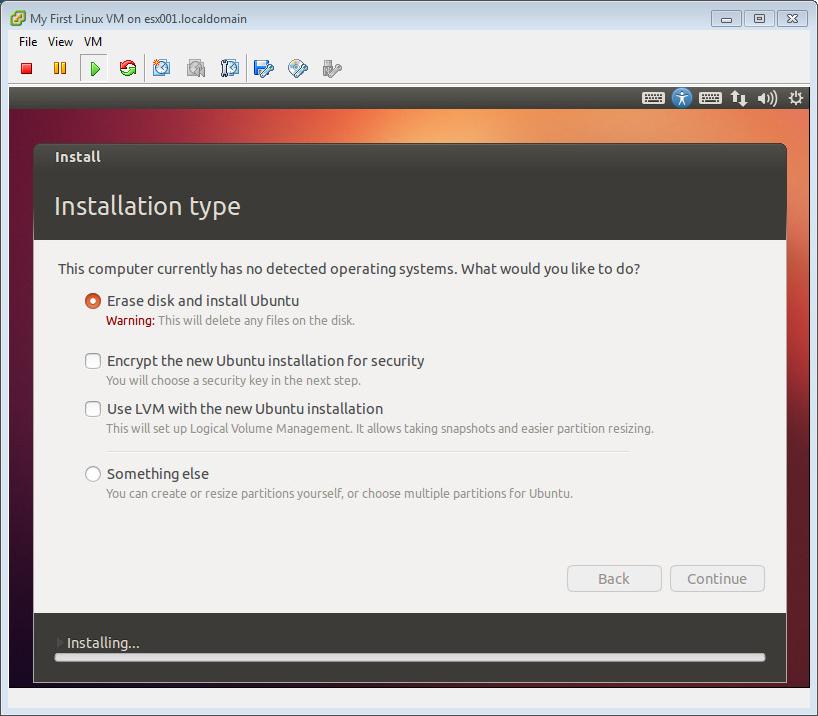Click the Continue button
Image resolution: width=818 pixels, height=716 pixels.
(717, 579)
